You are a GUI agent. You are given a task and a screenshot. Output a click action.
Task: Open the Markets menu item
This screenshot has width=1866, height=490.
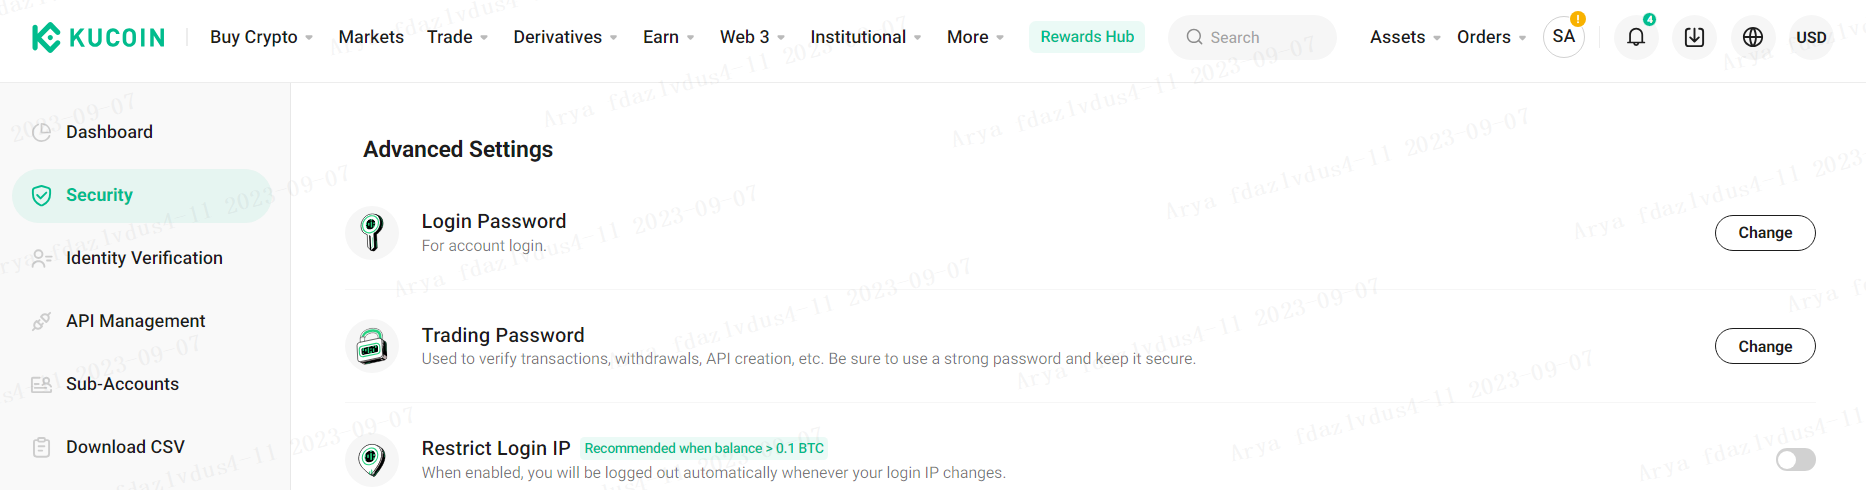point(371,37)
